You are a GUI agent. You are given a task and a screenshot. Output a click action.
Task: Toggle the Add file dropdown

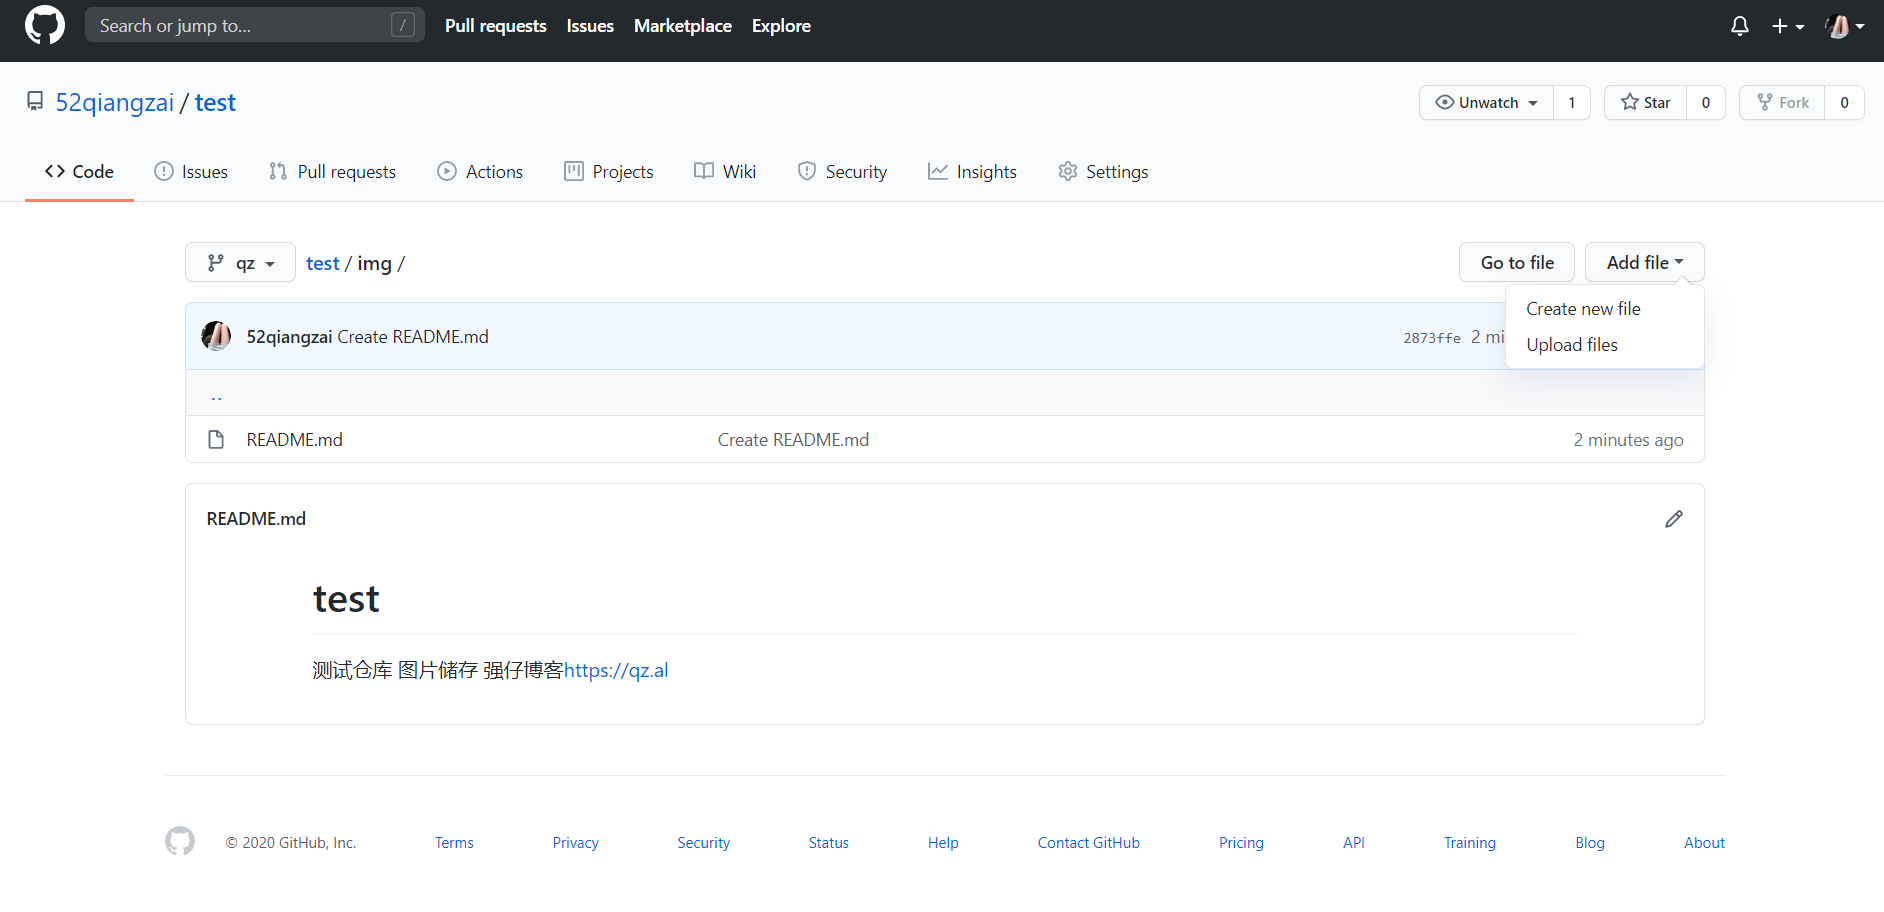1644,263
